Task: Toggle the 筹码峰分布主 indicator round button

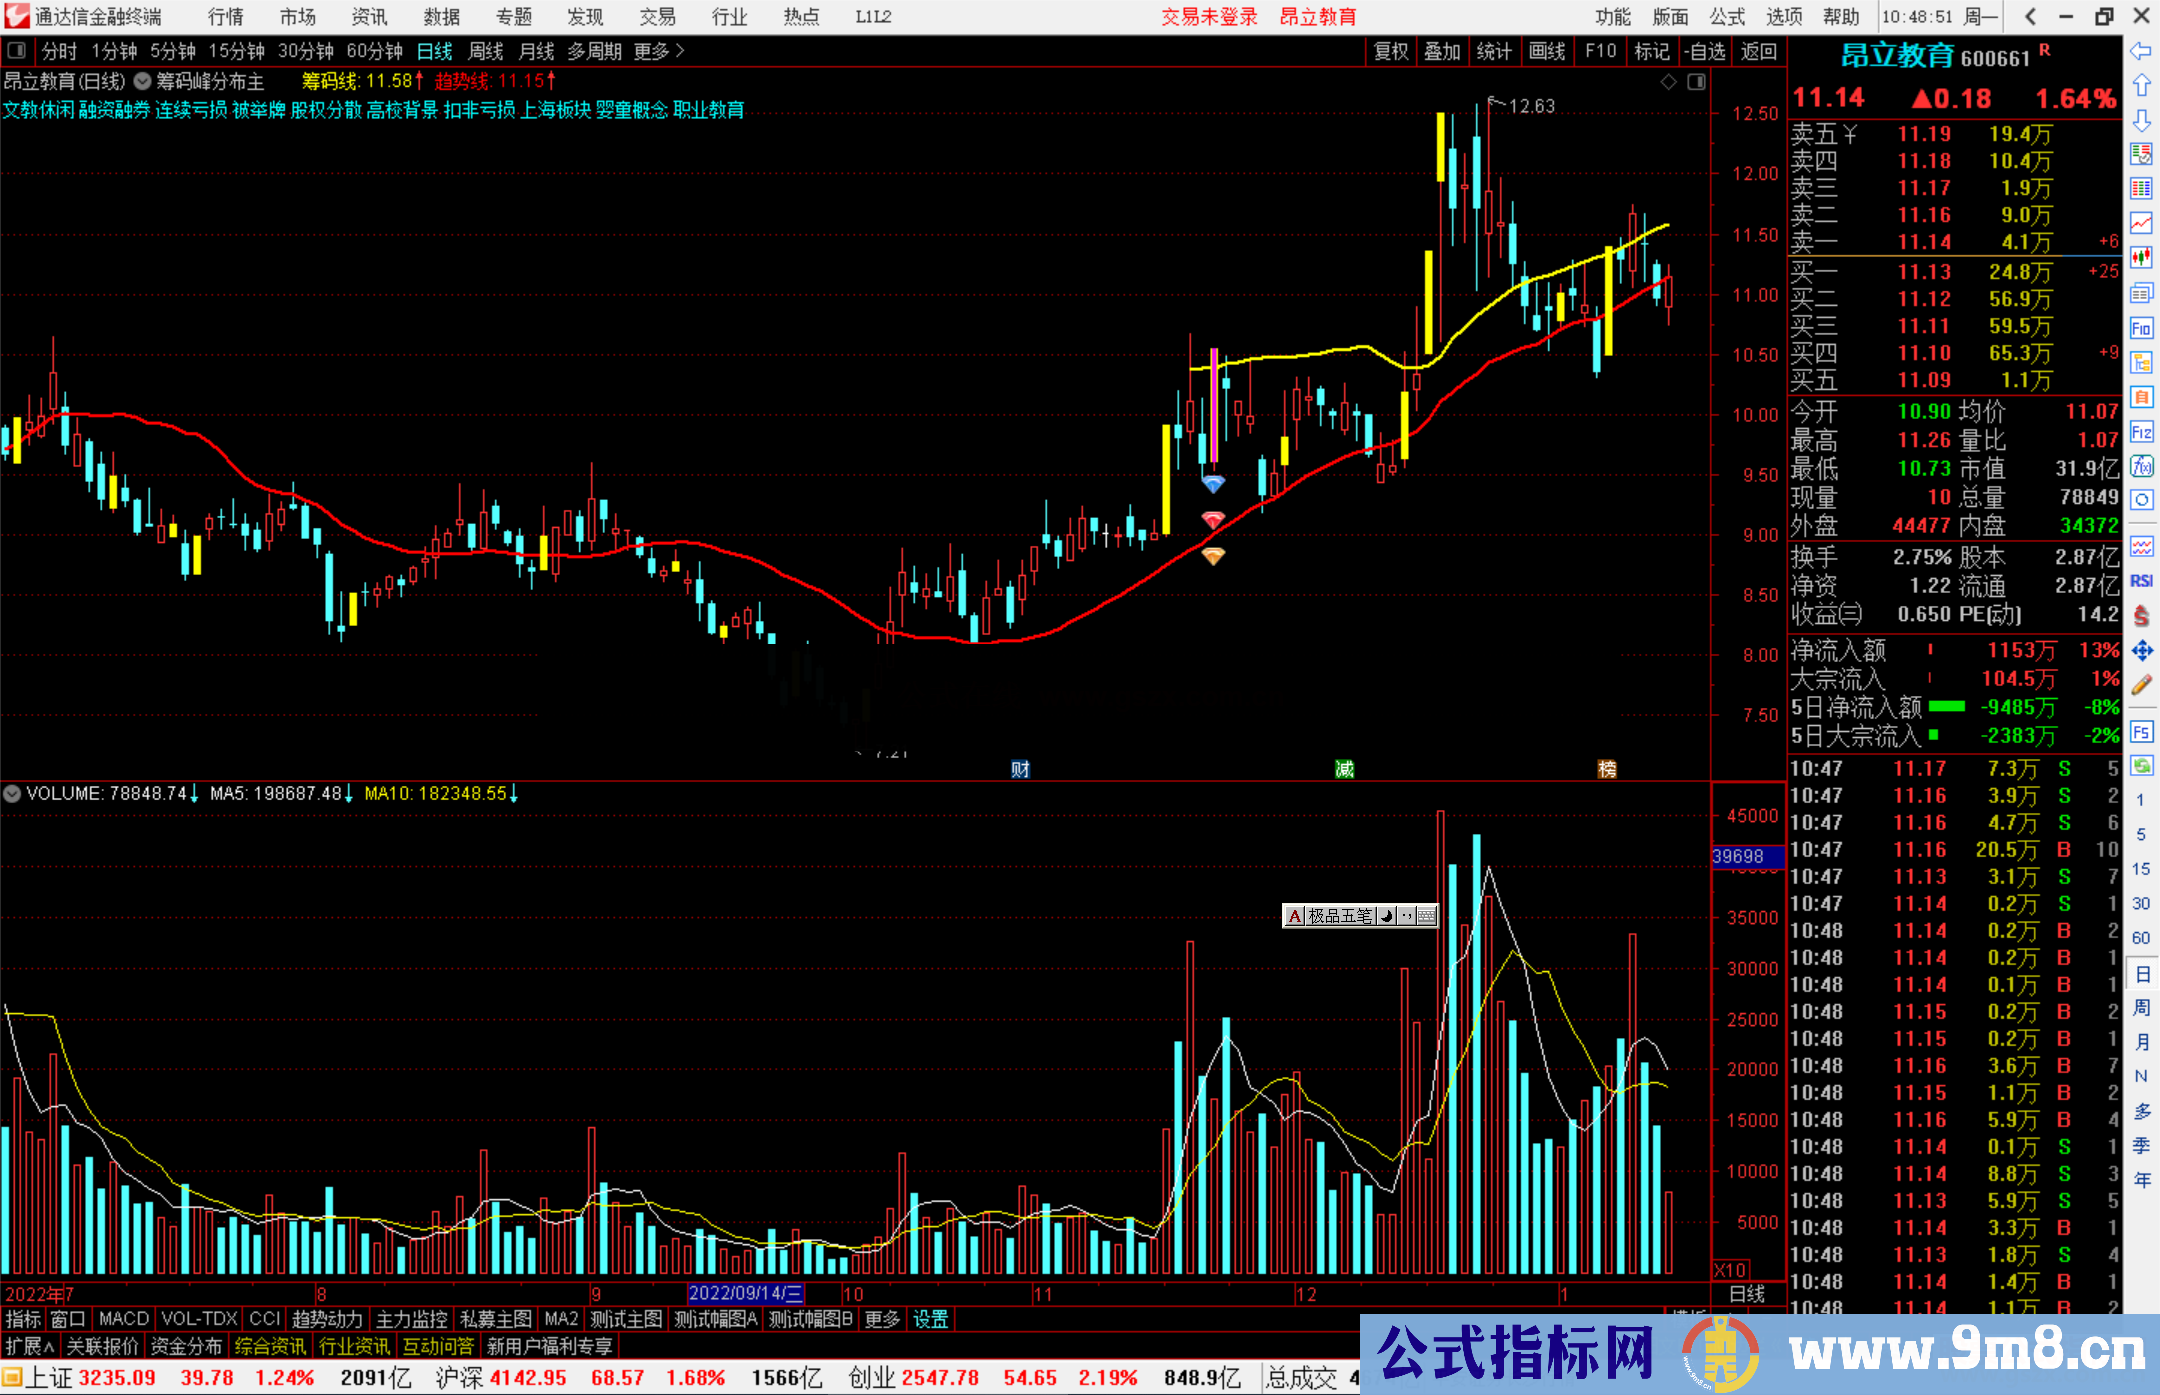Action: click(x=143, y=81)
